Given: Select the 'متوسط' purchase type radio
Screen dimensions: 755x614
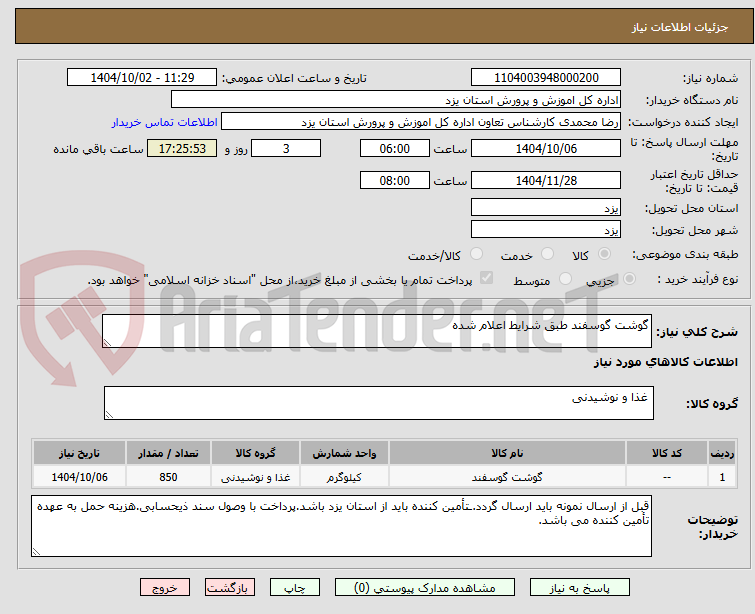Looking at the screenshot, I should pyautogui.click(x=565, y=279).
